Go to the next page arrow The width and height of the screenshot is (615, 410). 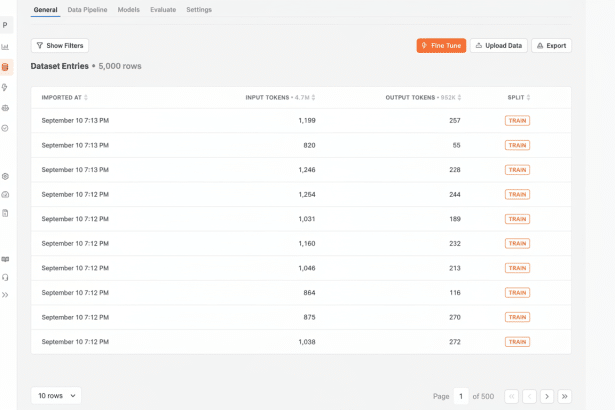547,396
